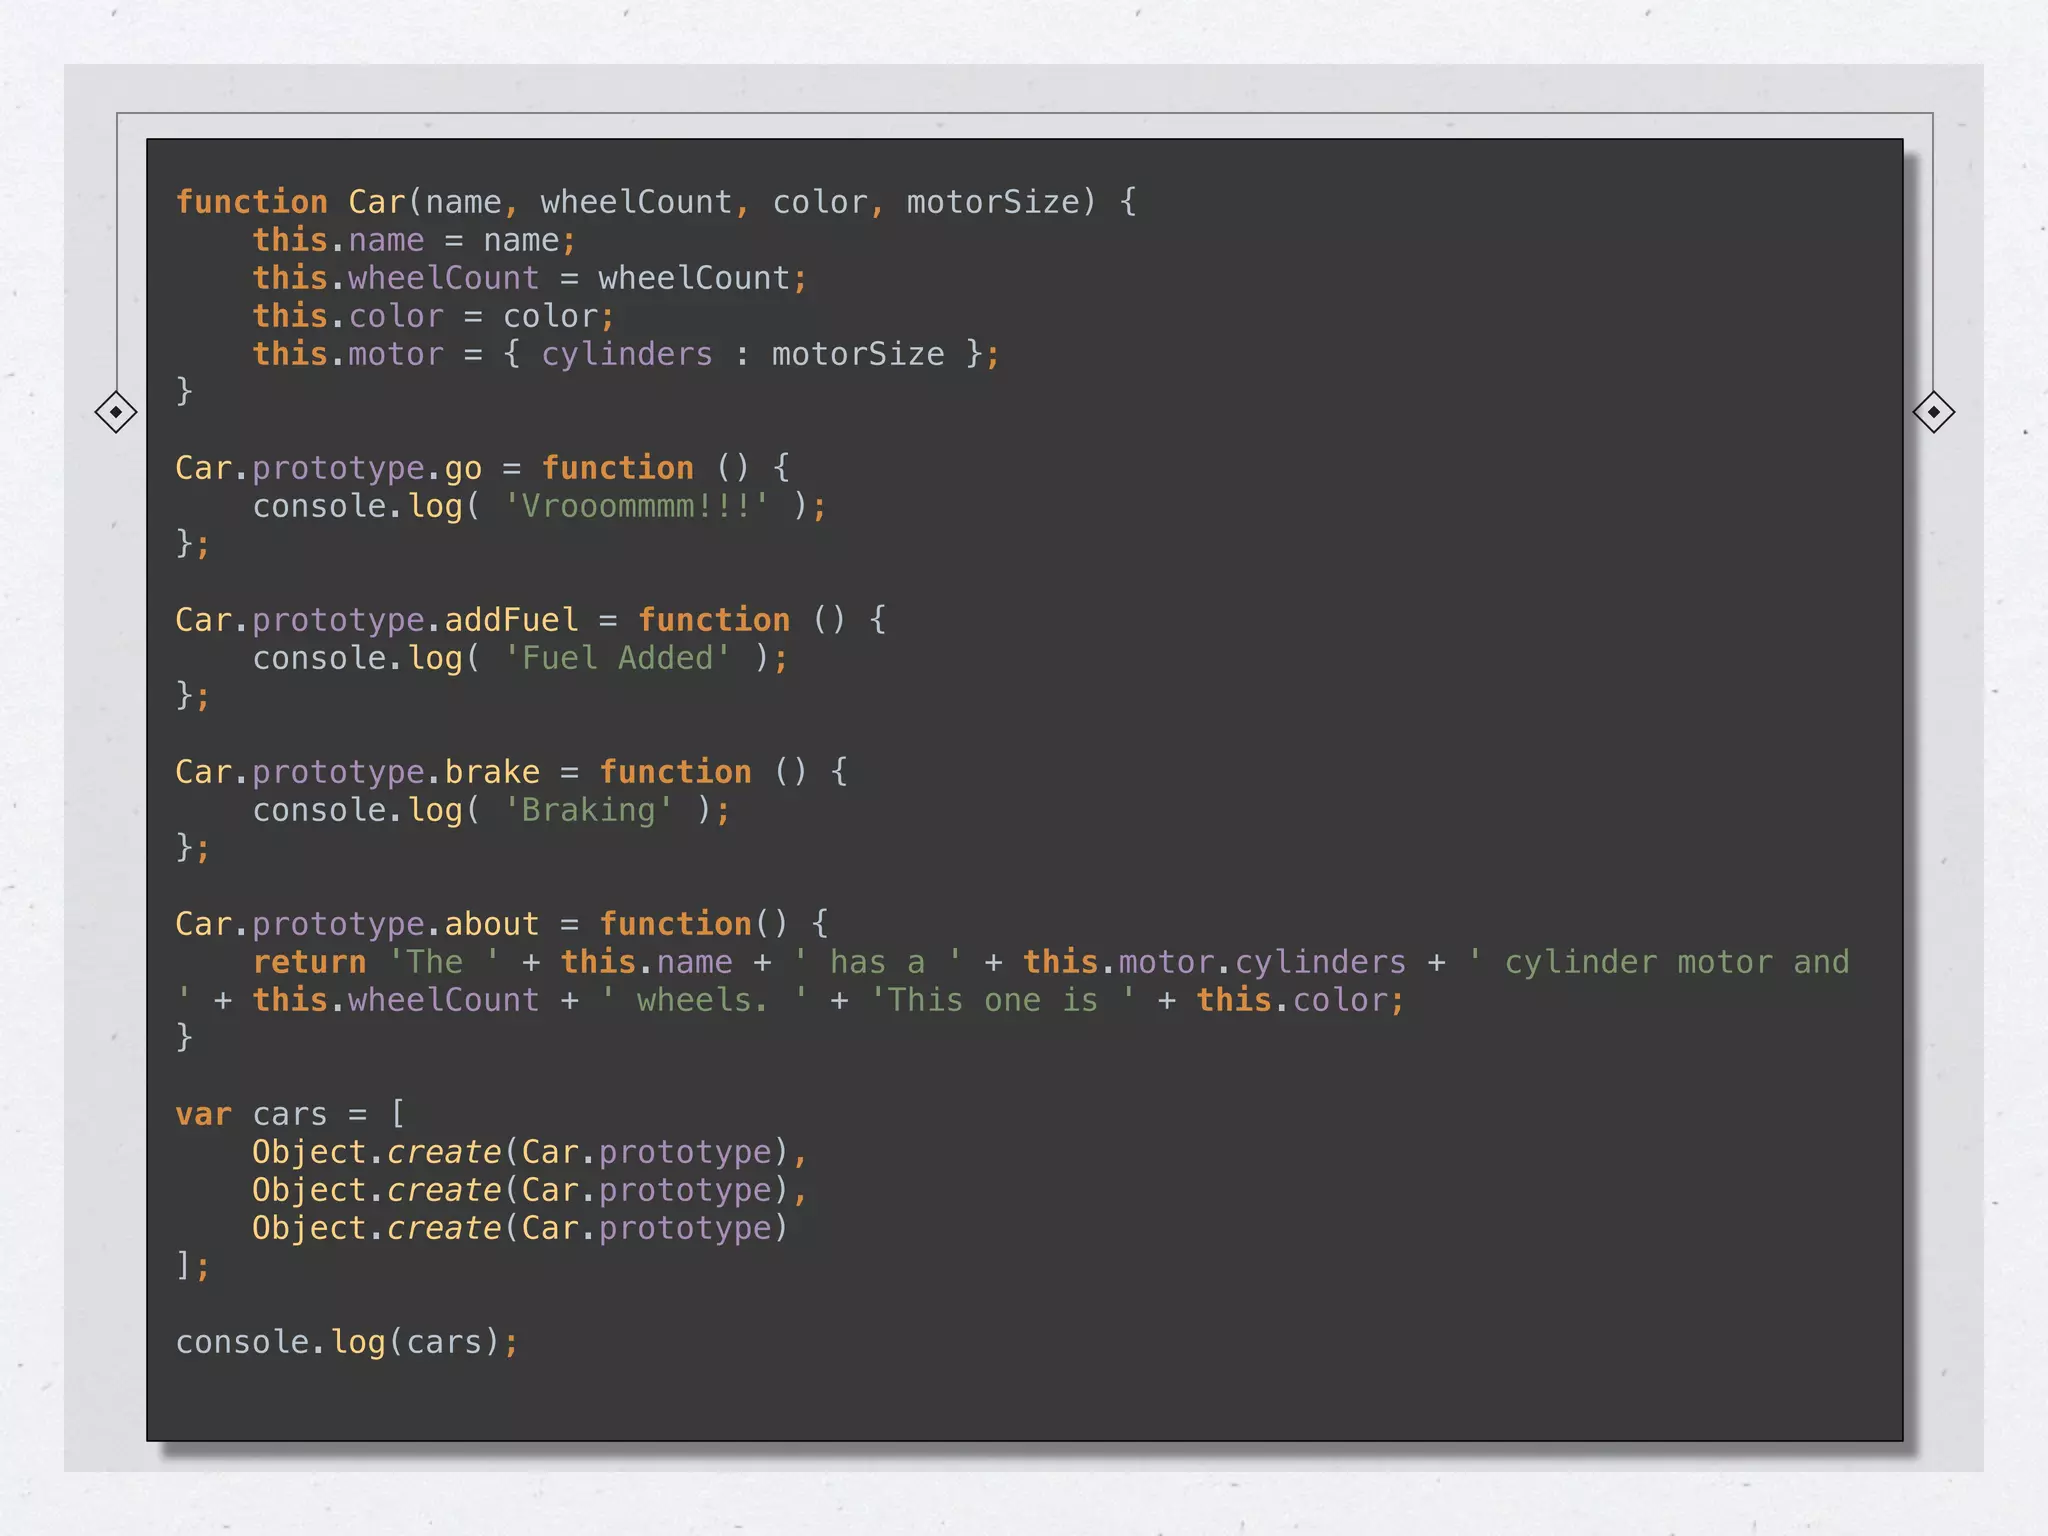Click 'this.name = name' assignment line
The image size is (2048, 1536).
point(414,240)
